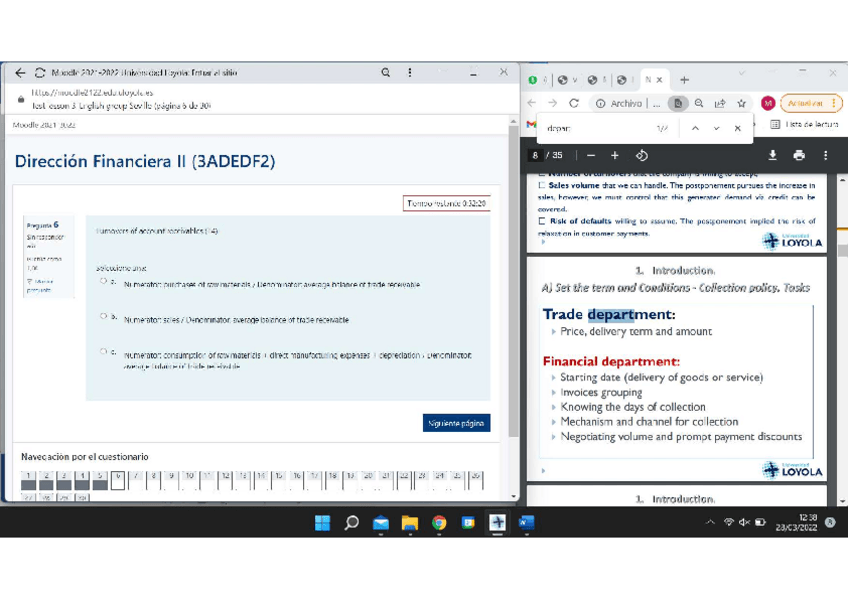Open volume control in system tray

pyautogui.click(x=744, y=522)
